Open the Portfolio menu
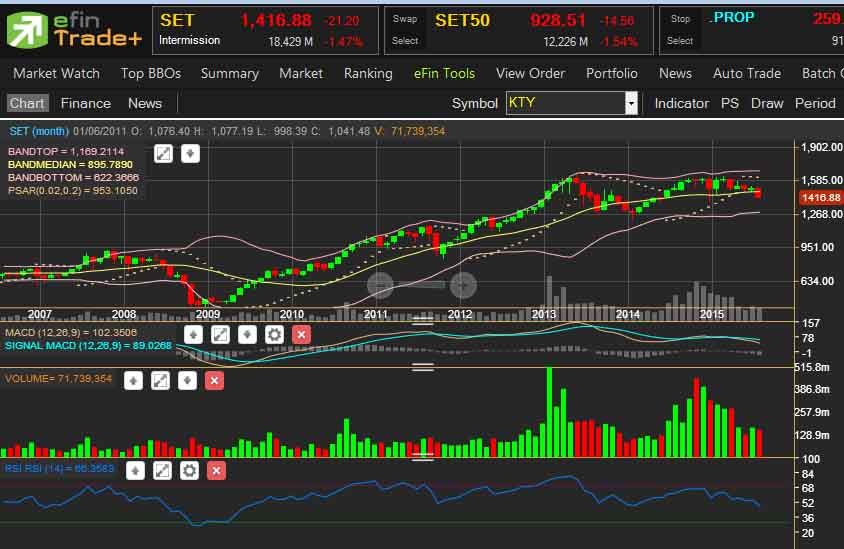 coord(612,73)
